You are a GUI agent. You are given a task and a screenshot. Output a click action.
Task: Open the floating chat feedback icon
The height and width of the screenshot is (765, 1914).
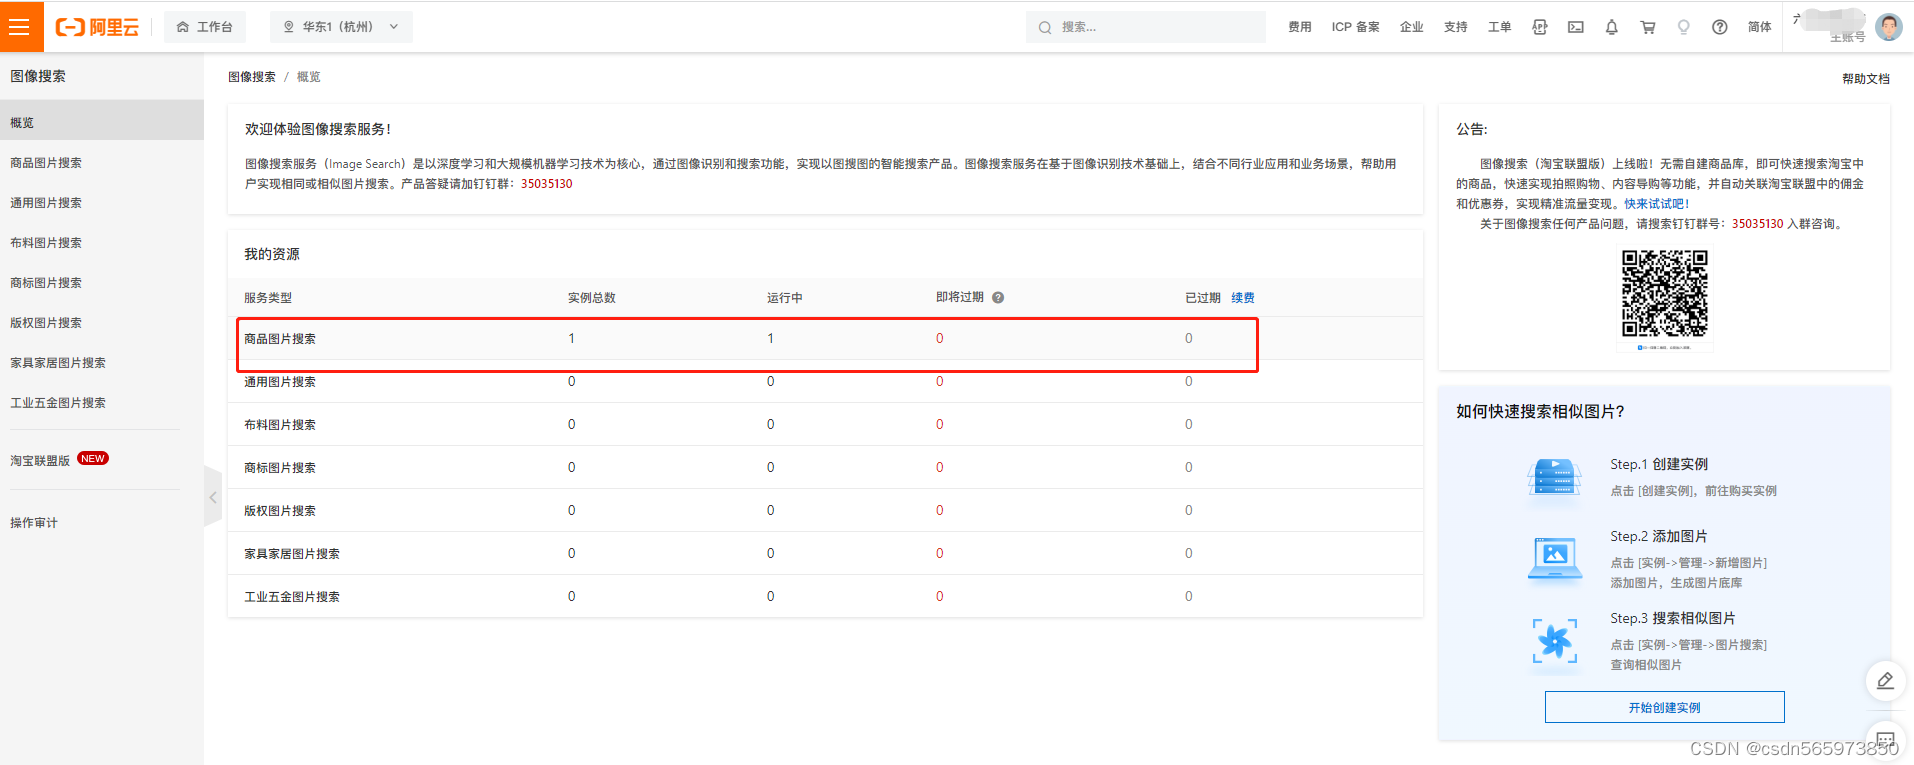pos(1886,741)
